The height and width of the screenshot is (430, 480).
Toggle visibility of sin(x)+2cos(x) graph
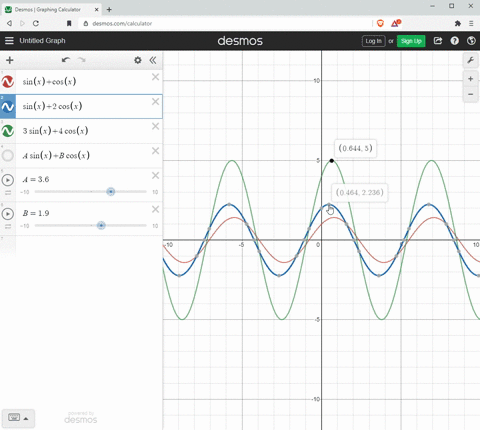point(8,107)
